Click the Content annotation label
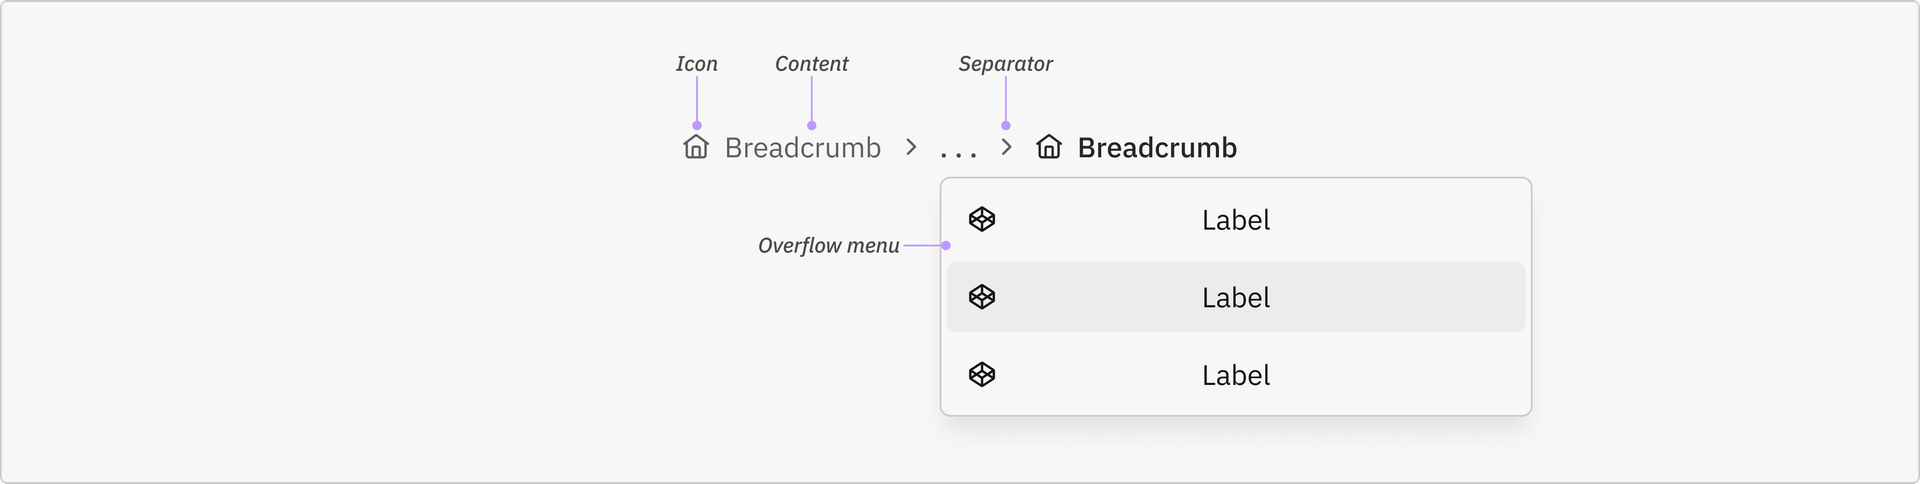1920x484 pixels. [811, 64]
